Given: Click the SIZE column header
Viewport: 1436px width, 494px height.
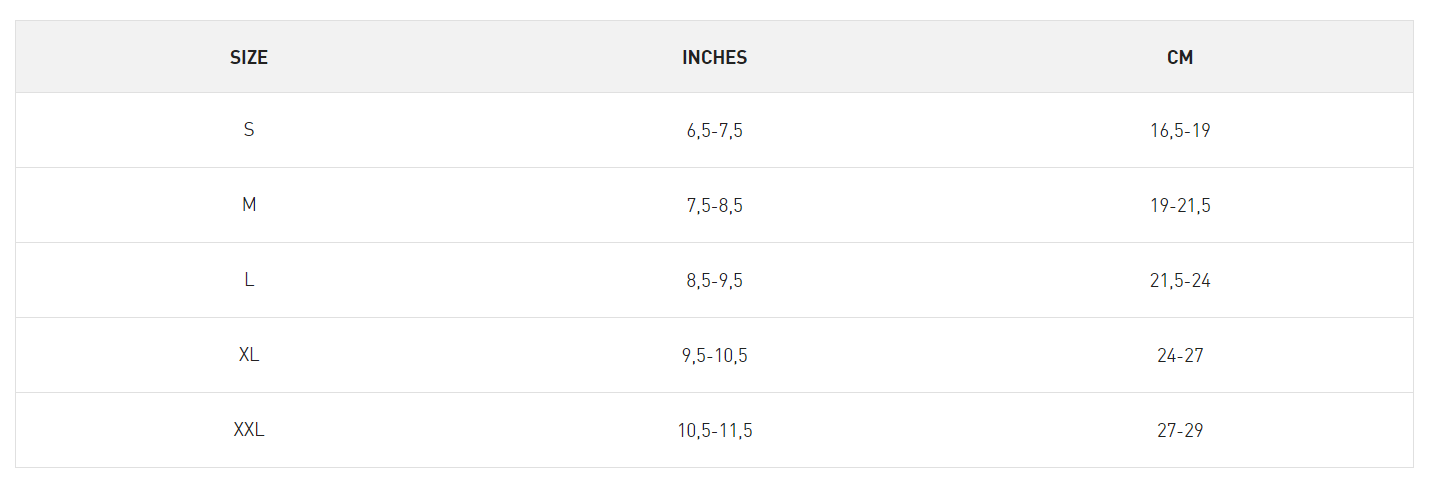Looking at the screenshot, I should 249,58.
